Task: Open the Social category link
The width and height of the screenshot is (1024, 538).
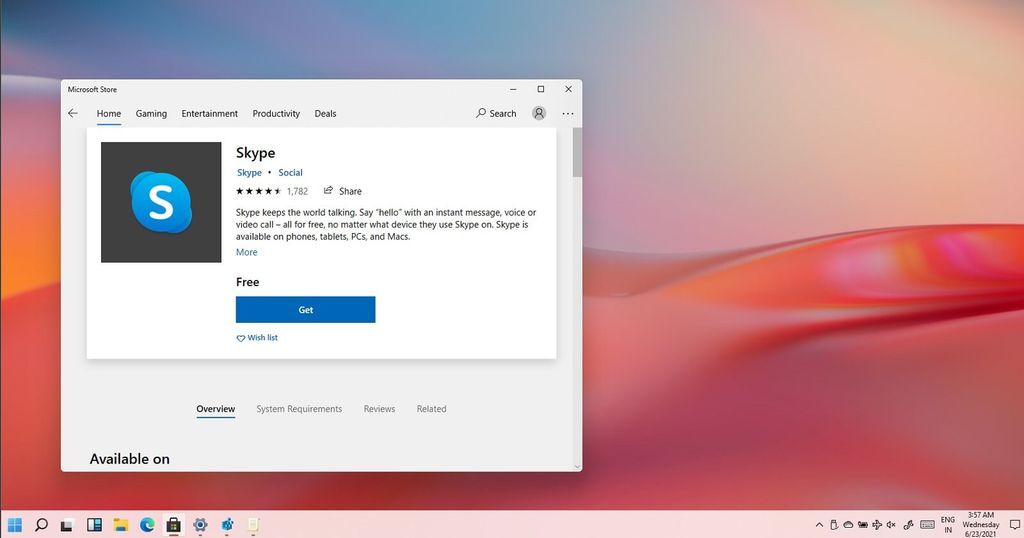Action: click(x=290, y=173)
